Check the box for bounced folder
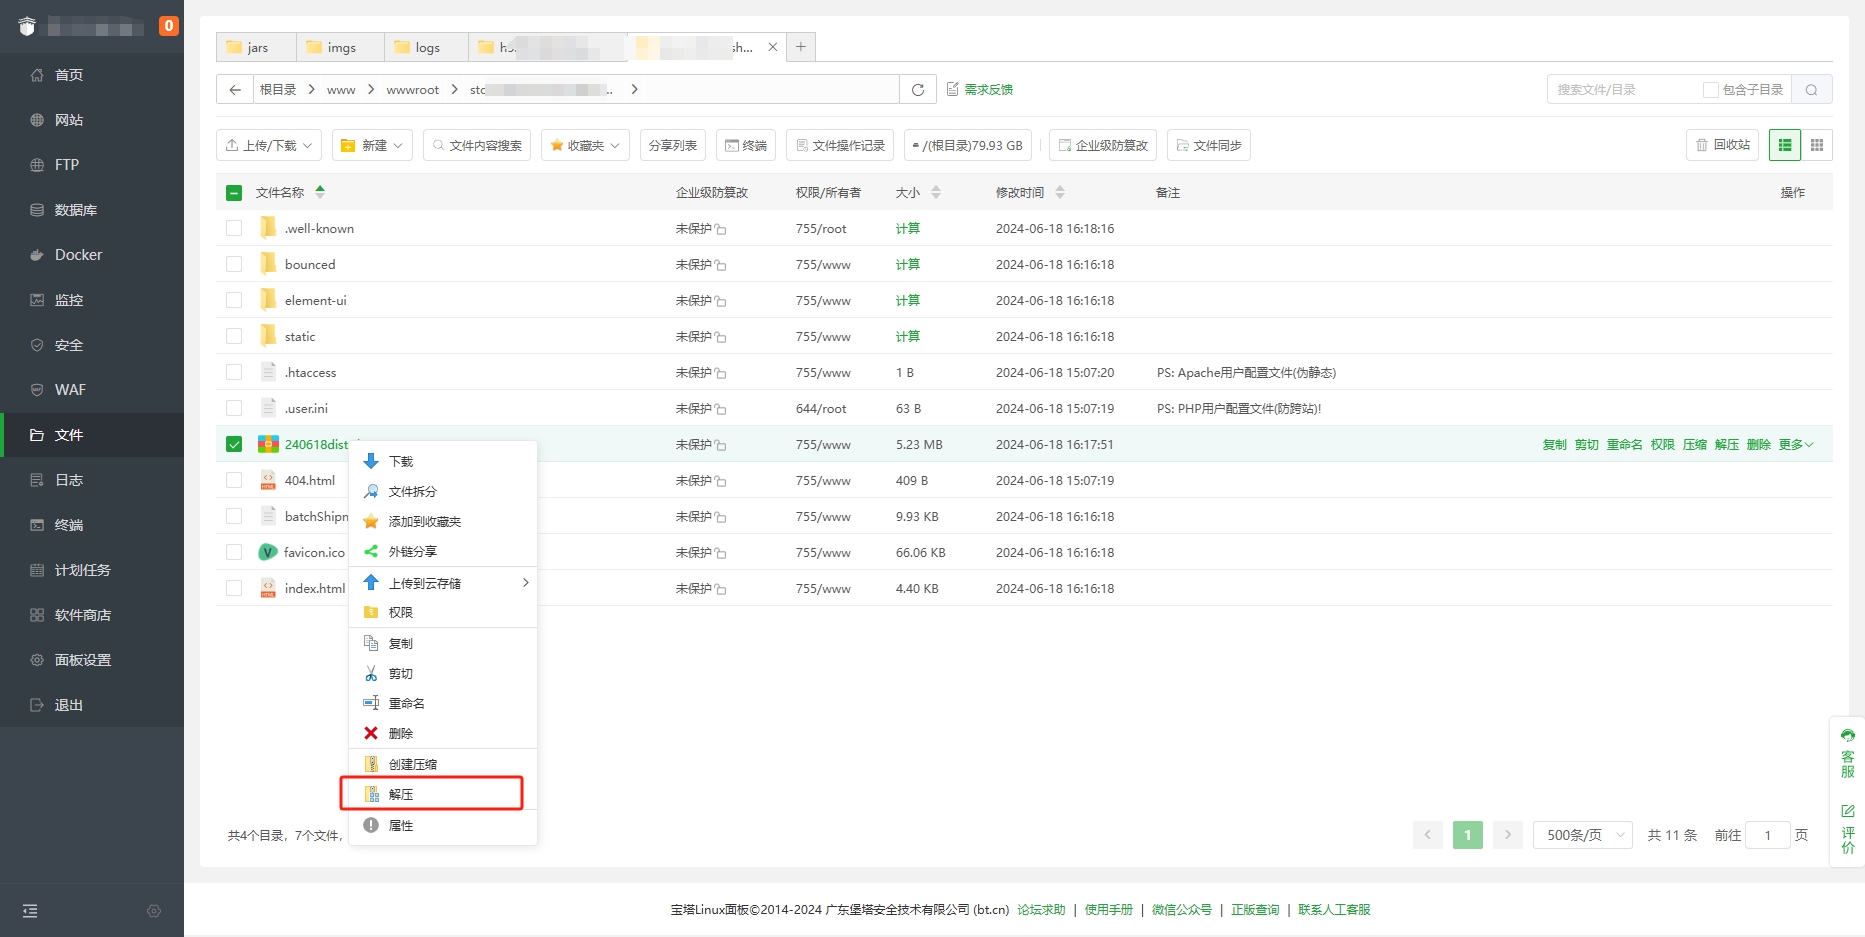1865x937 pixels. tap(234, 265)
